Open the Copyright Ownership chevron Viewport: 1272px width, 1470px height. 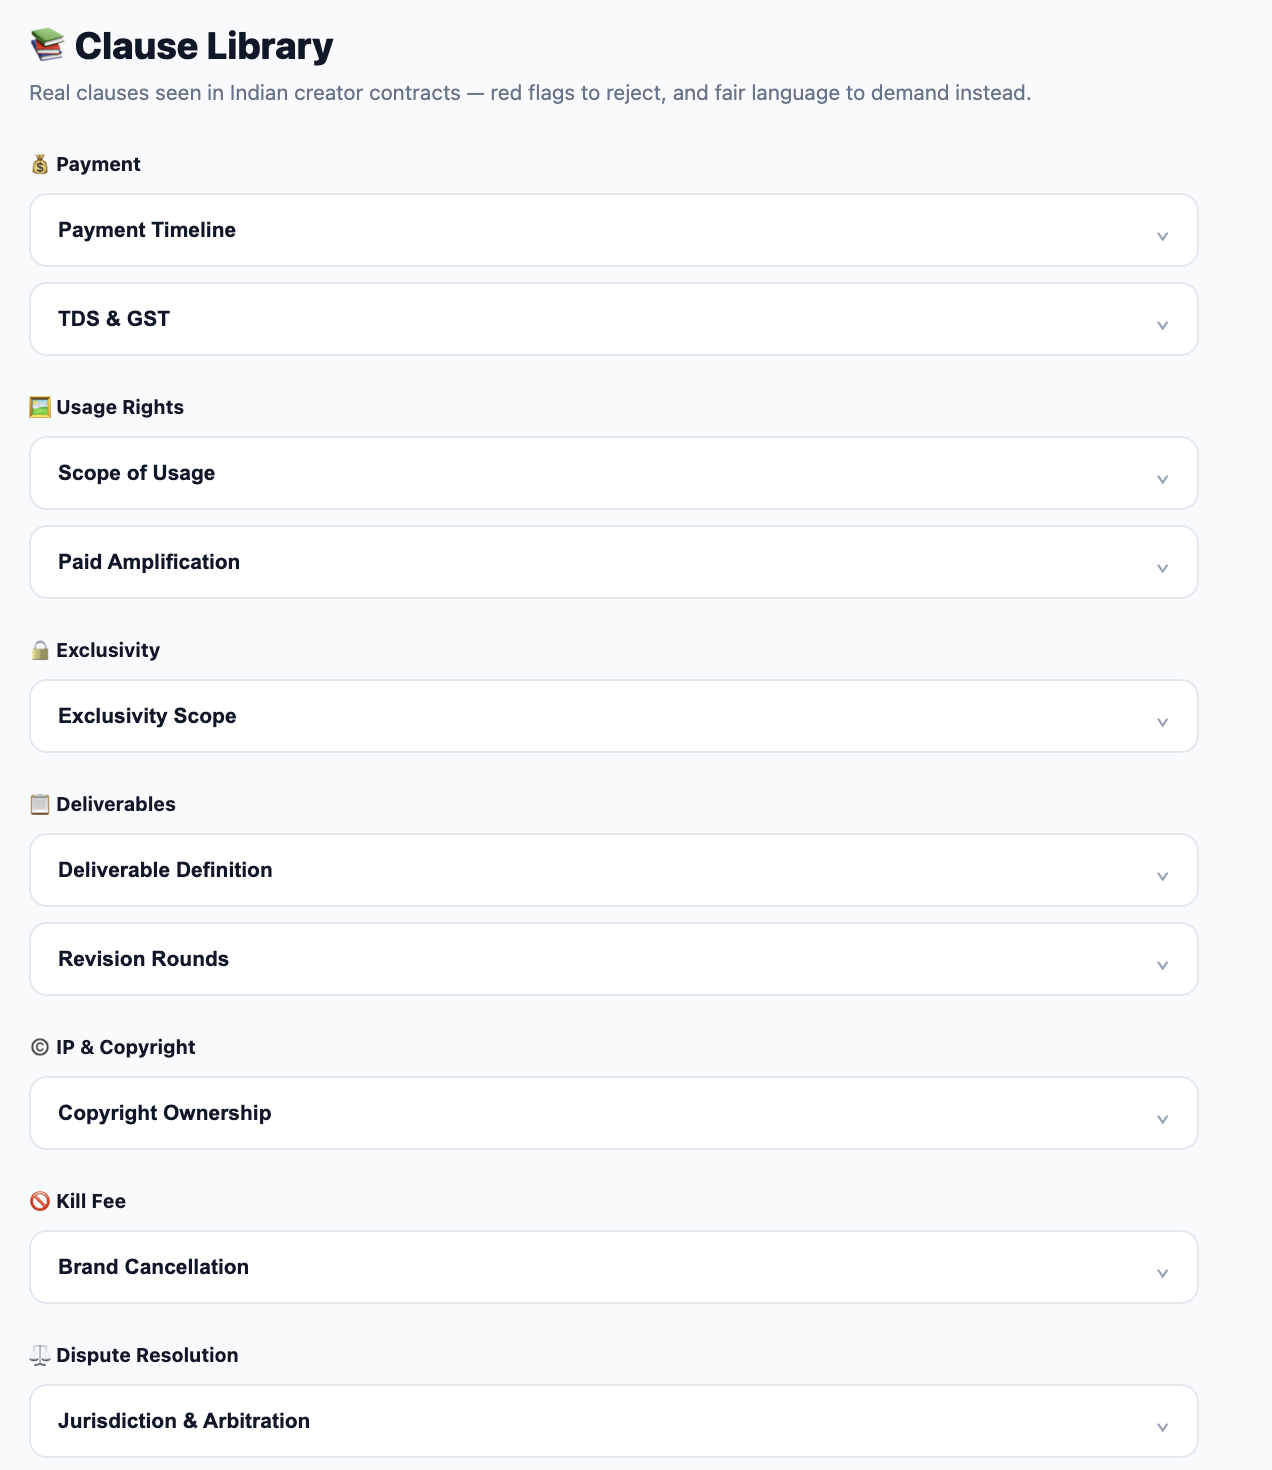pyautogui.click(x=1161, y=1120)
